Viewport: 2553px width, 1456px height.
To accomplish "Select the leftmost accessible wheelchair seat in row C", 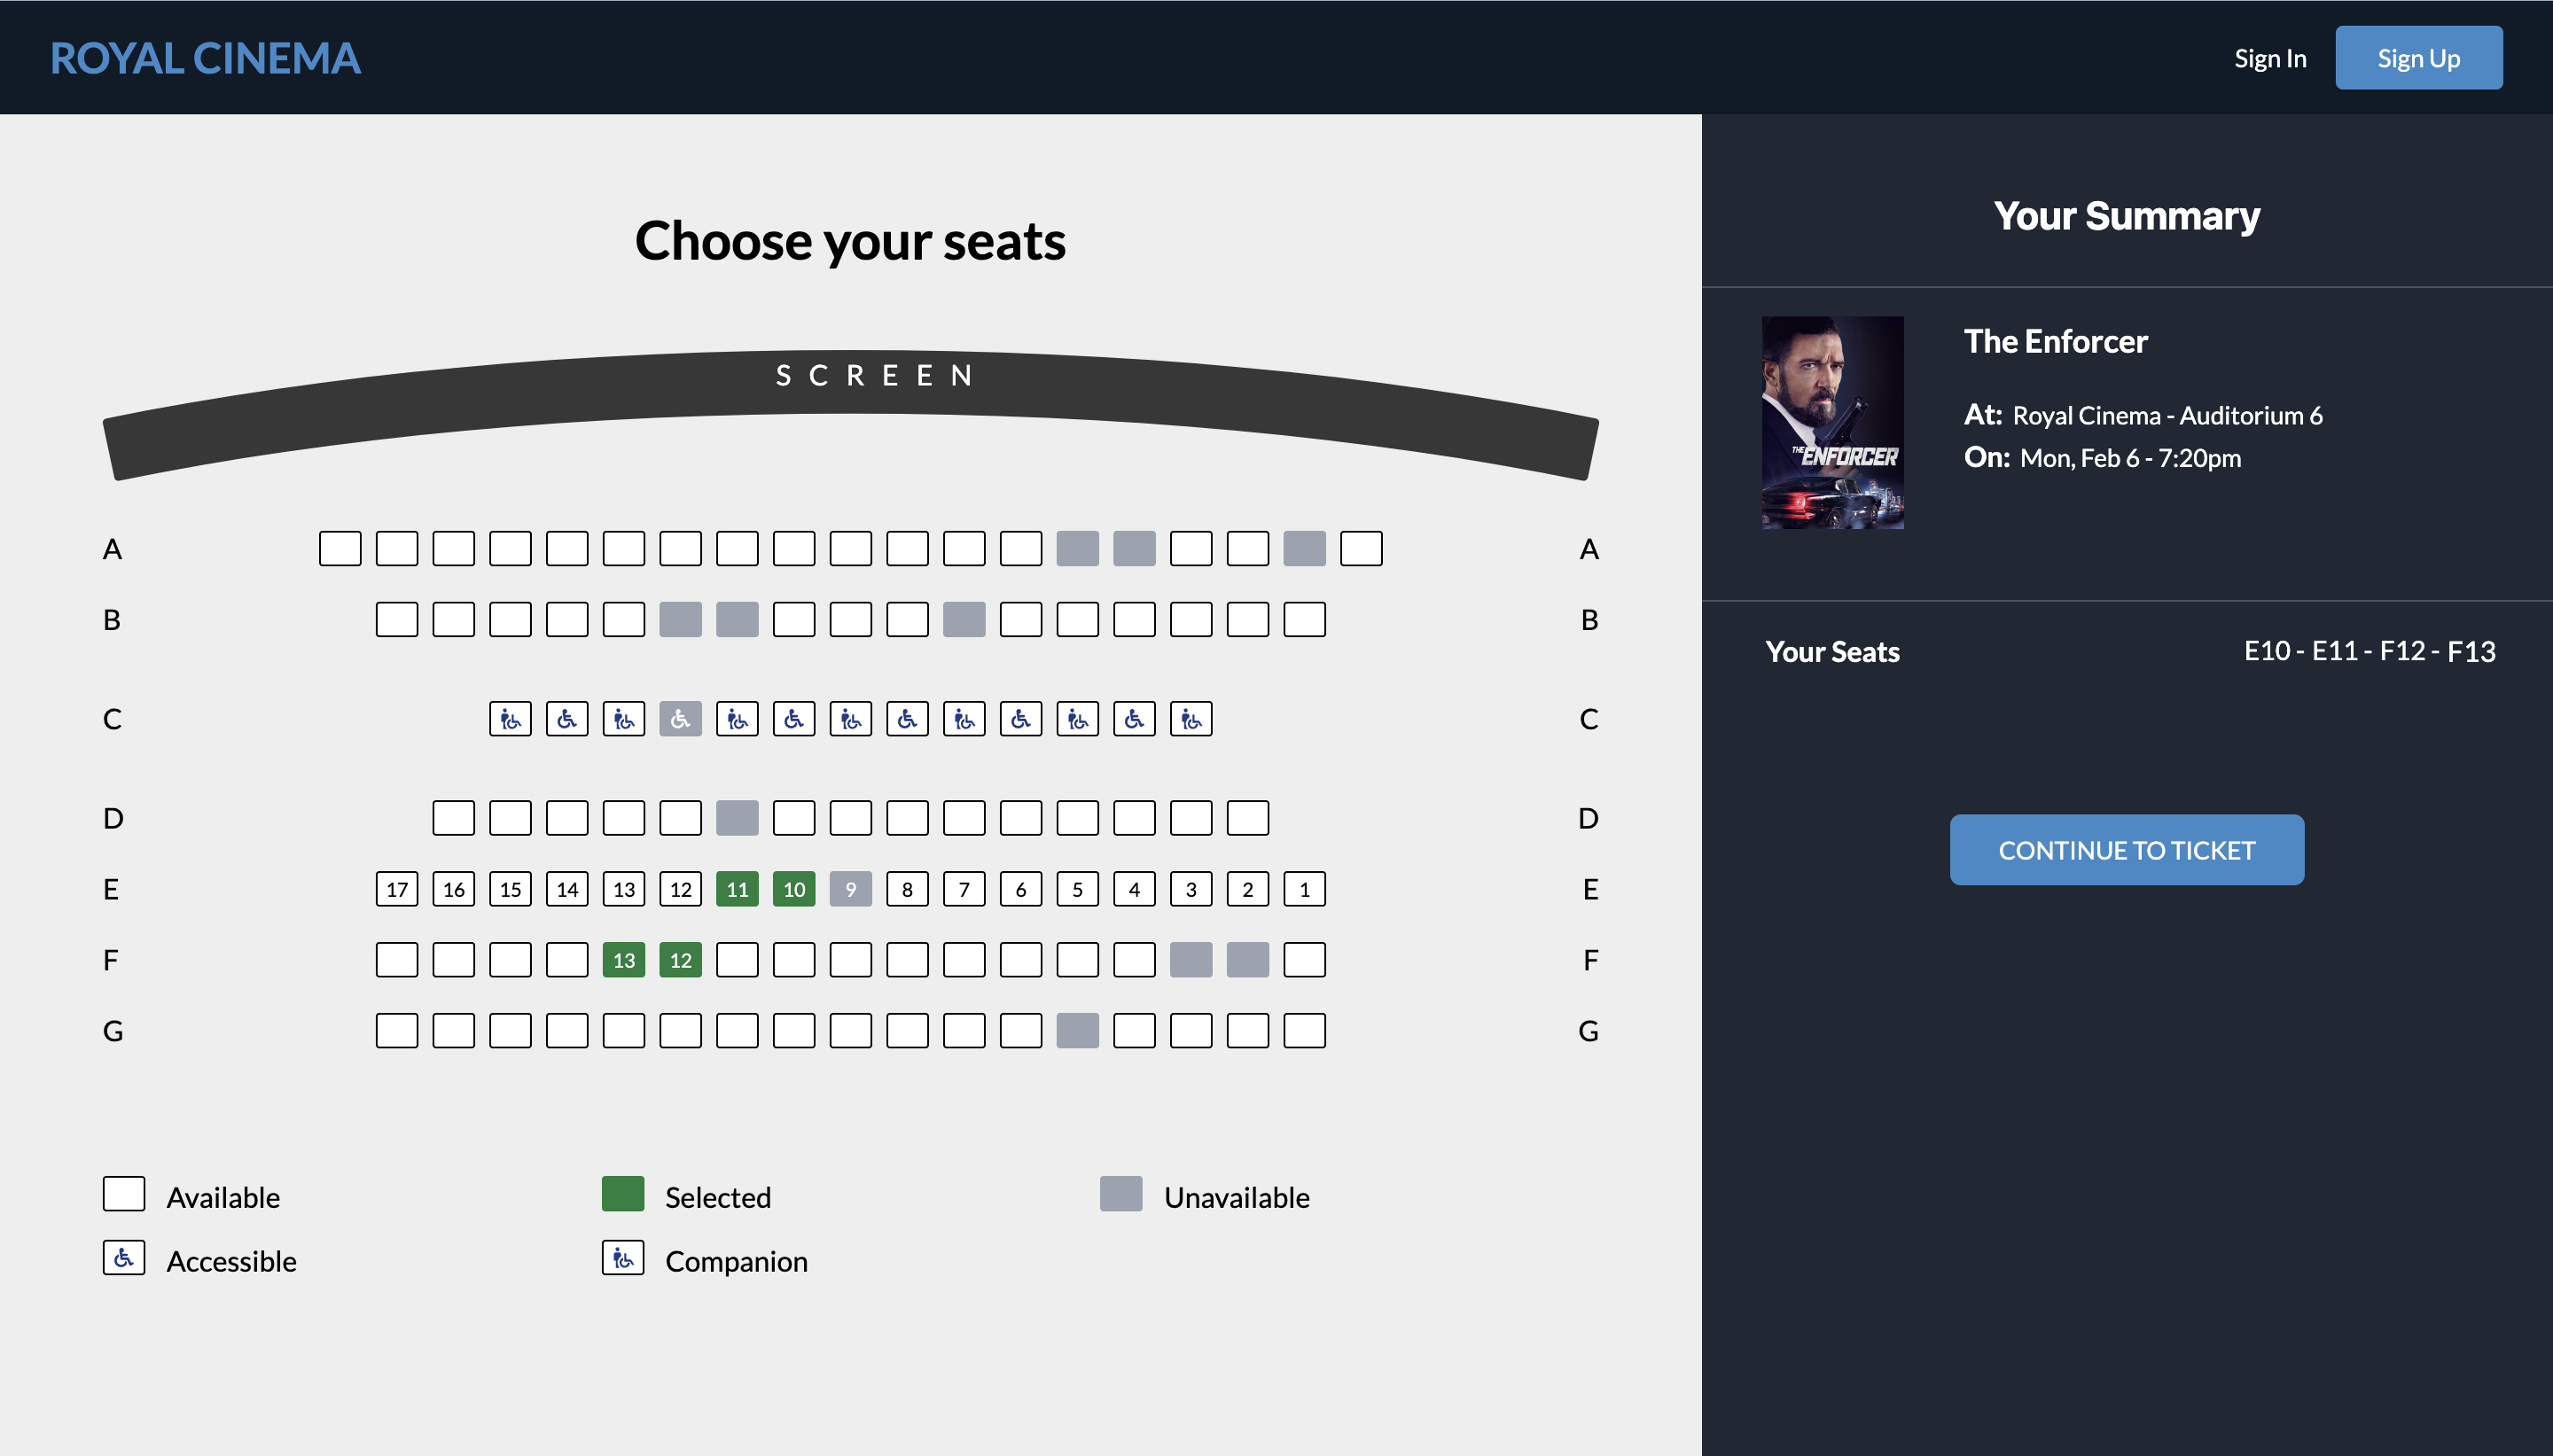I will [566, 718].
